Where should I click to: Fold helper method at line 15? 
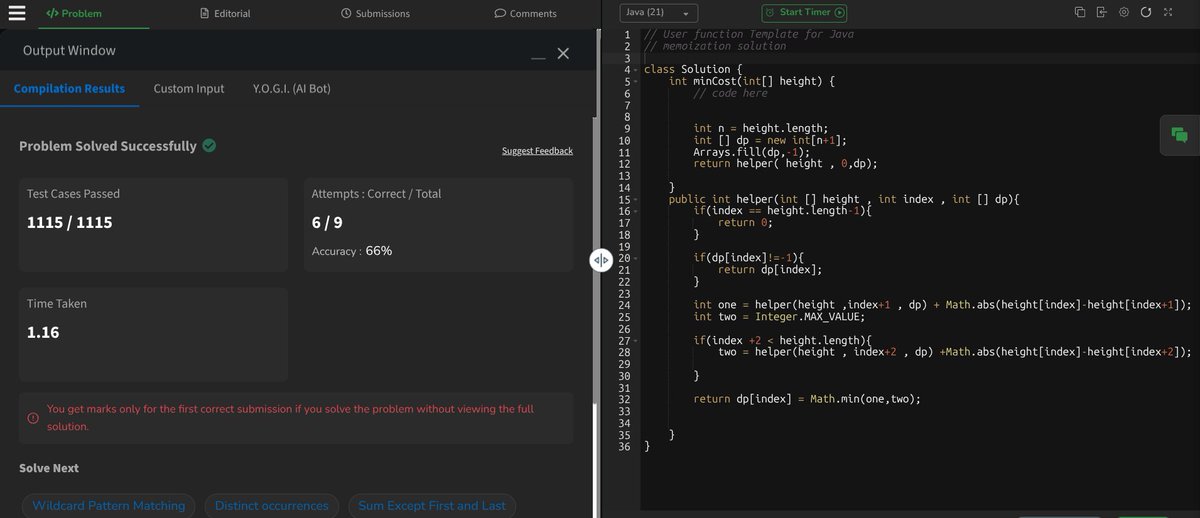pyautogui.click(x=637, y=200)
